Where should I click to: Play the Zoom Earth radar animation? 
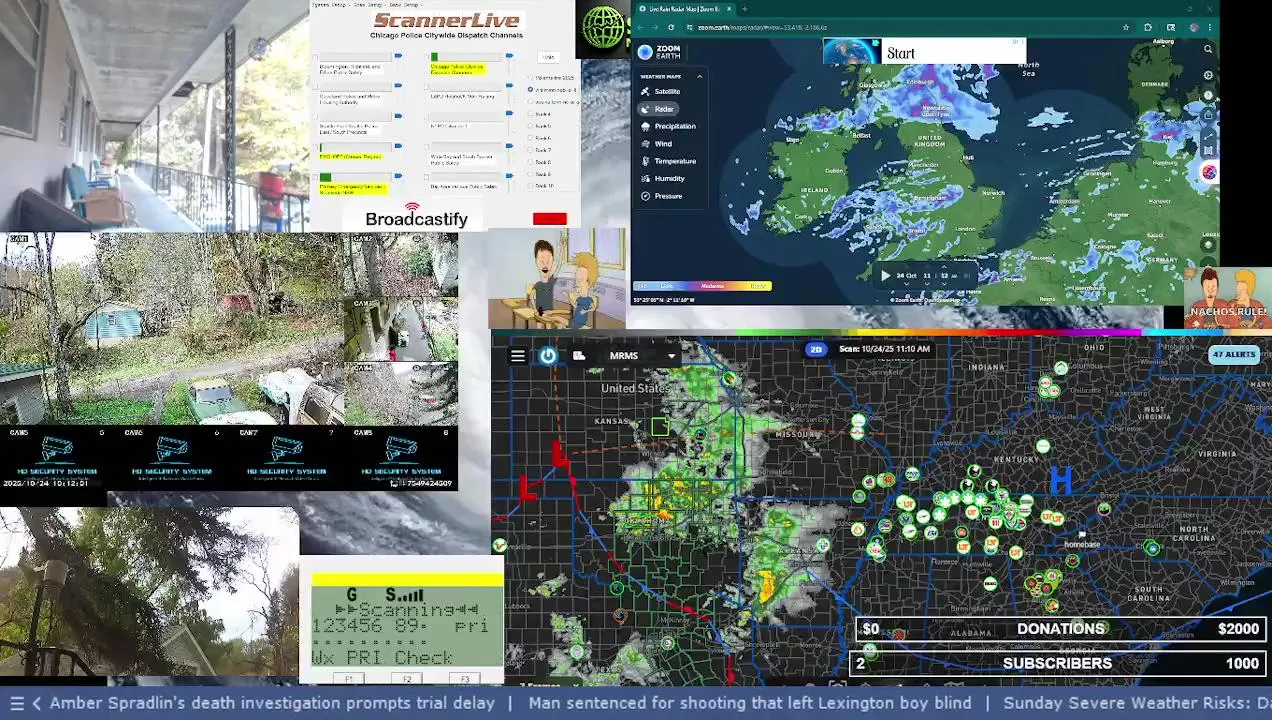(885, 275)
